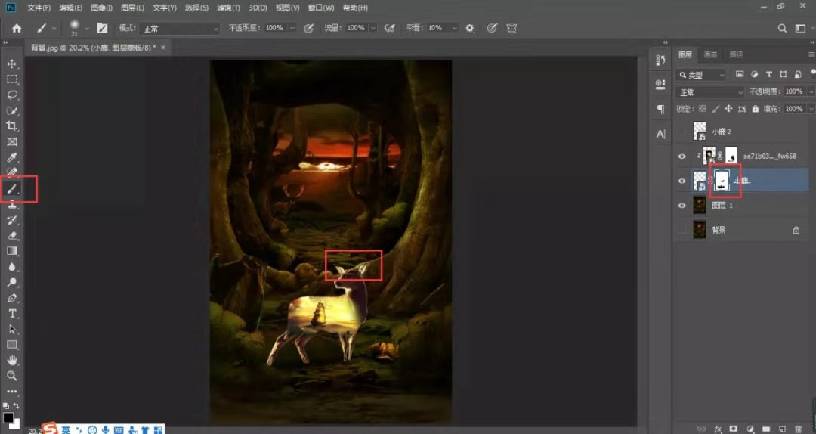
Task: Switch to the Channels tab in layers panel
Action: [x=710, y=54]
